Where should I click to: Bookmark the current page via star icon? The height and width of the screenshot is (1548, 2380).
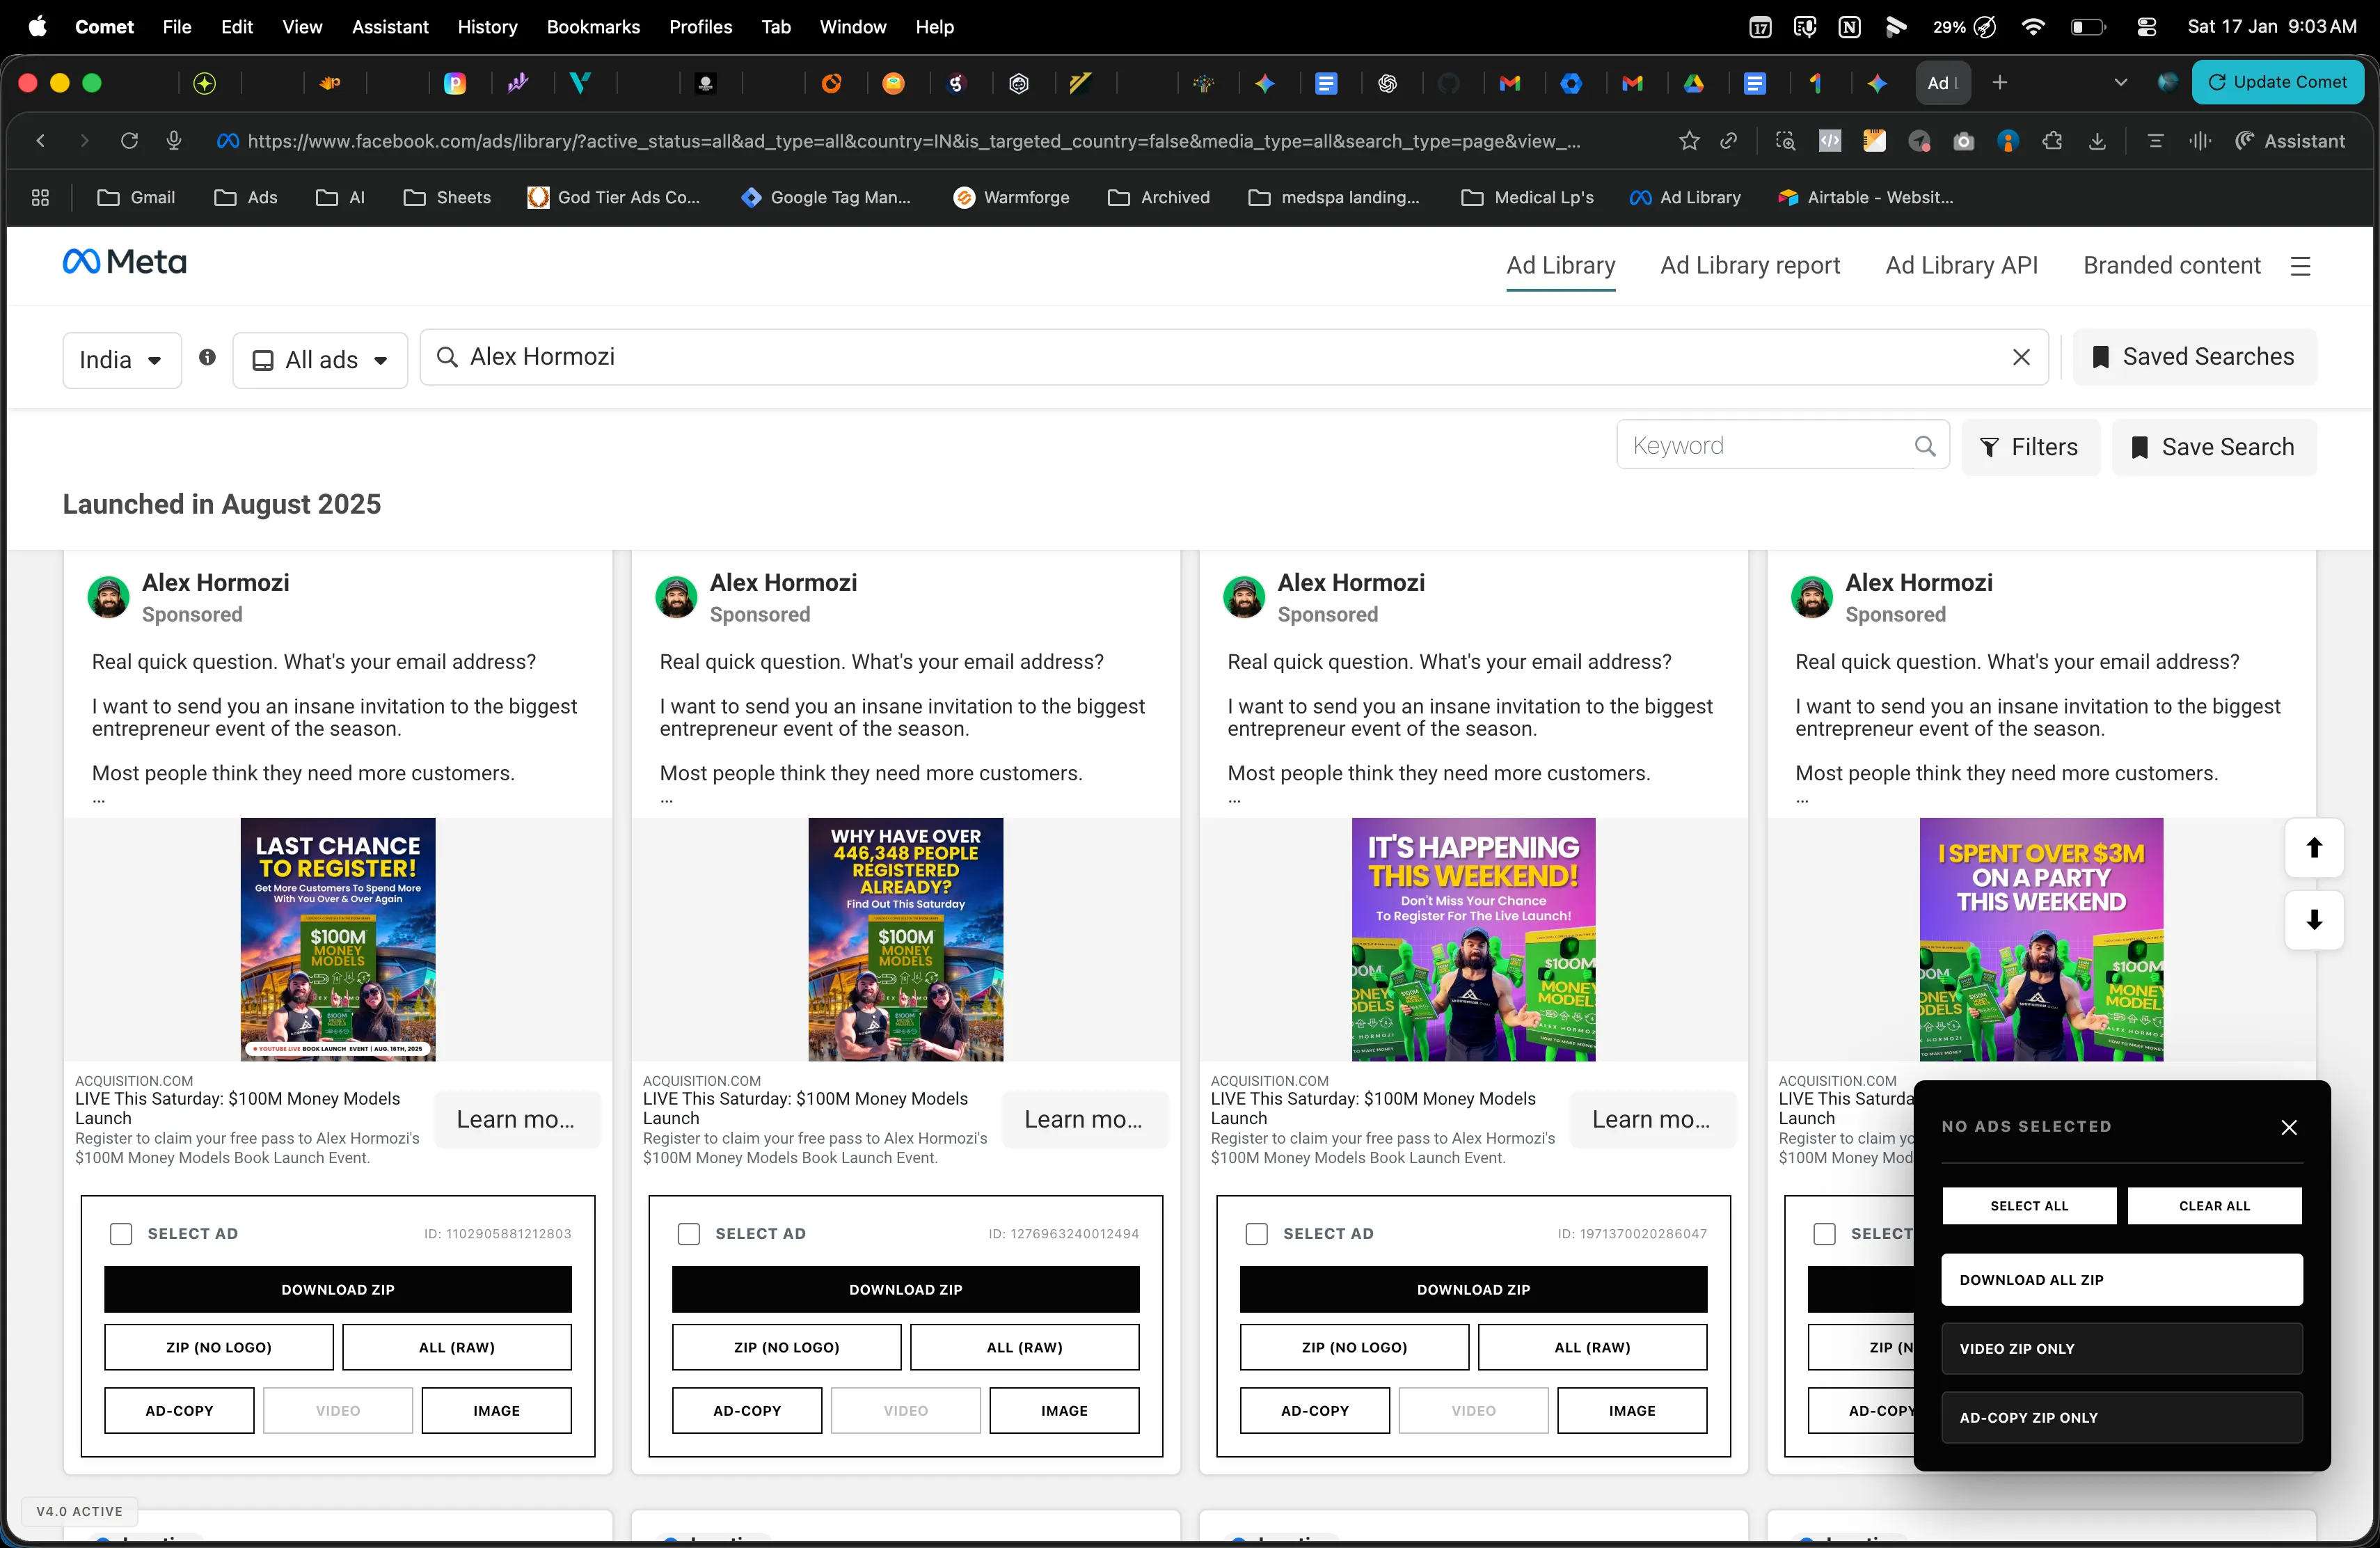tap(1688, 141)
